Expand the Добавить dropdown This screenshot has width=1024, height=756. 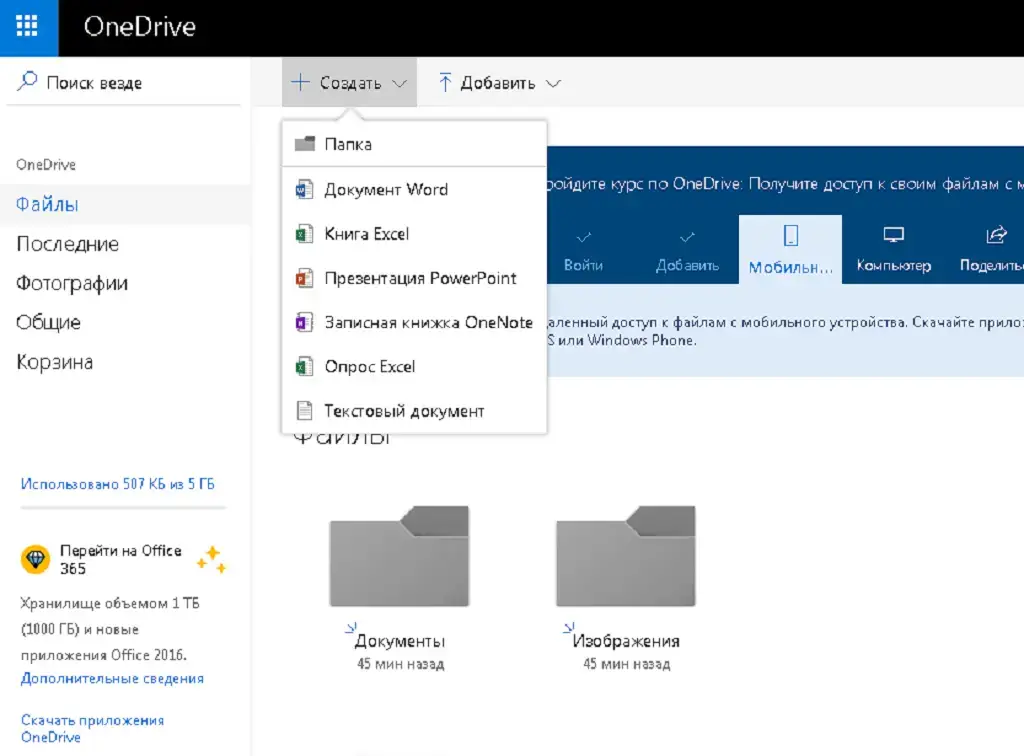click(x=499, y=84)
